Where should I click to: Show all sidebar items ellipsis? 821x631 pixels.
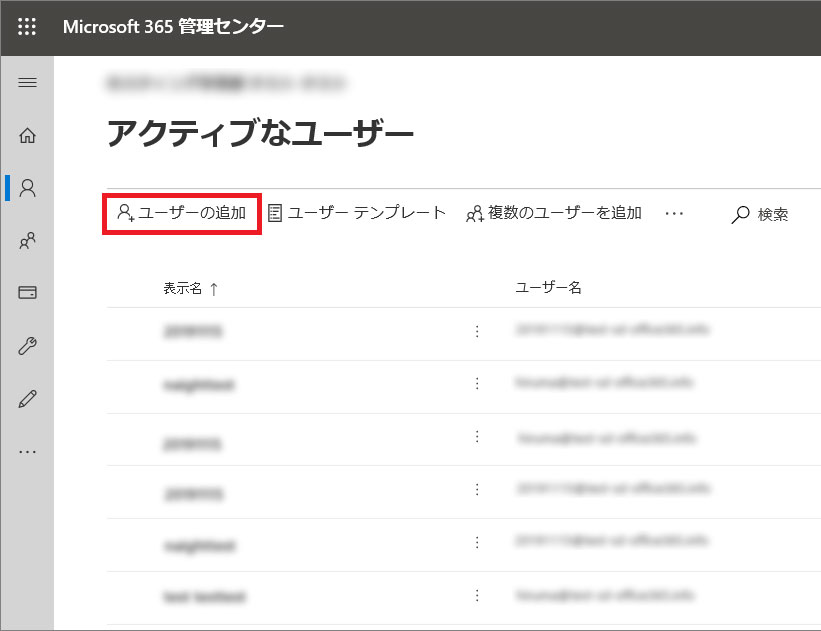pos(27,451)
